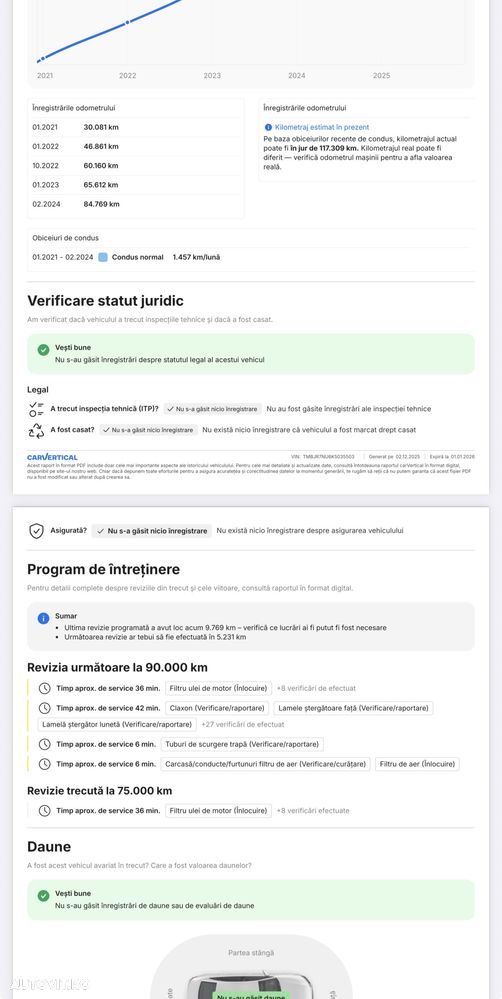Click the blue info icon in Sumar box
This screenshot has height=999, width=502.
click(43, 618)
